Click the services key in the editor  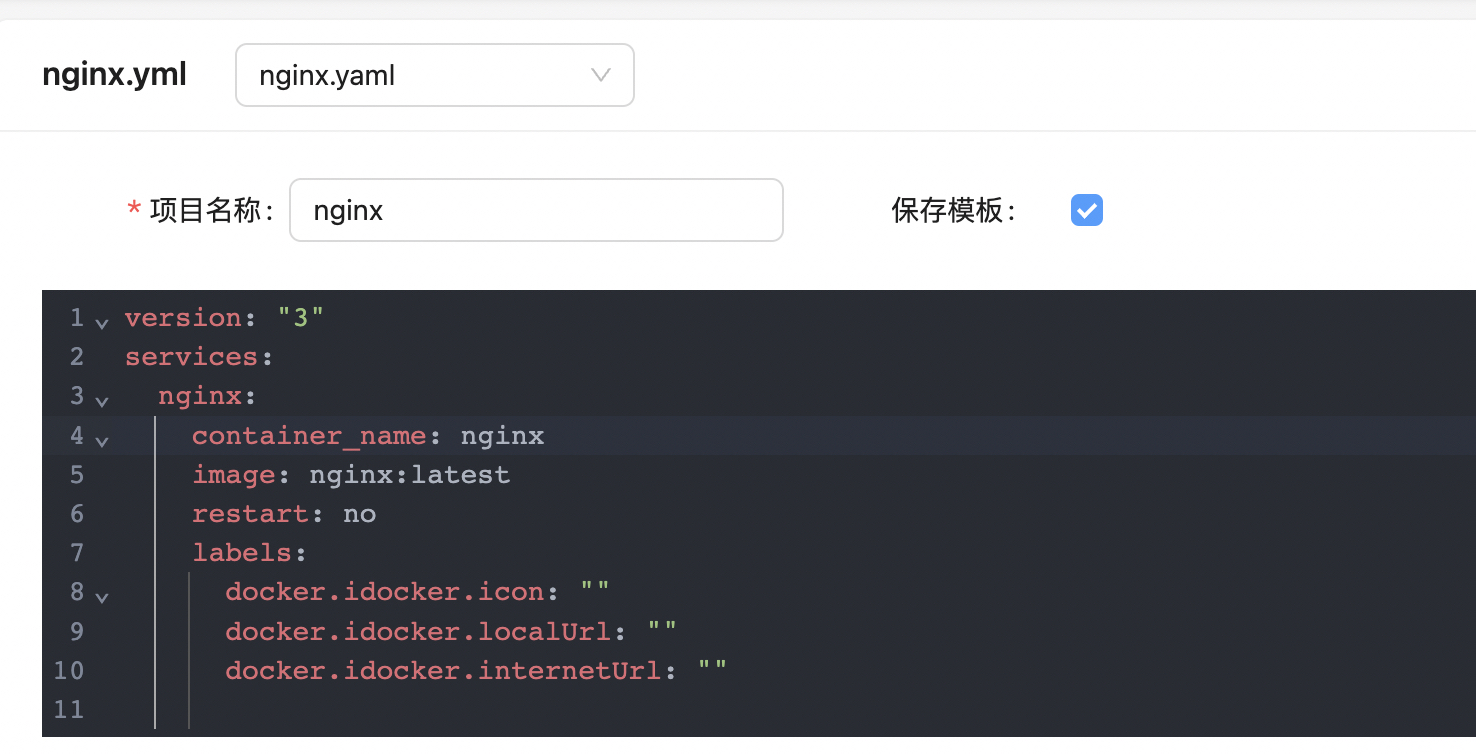[x=191, y=357]
